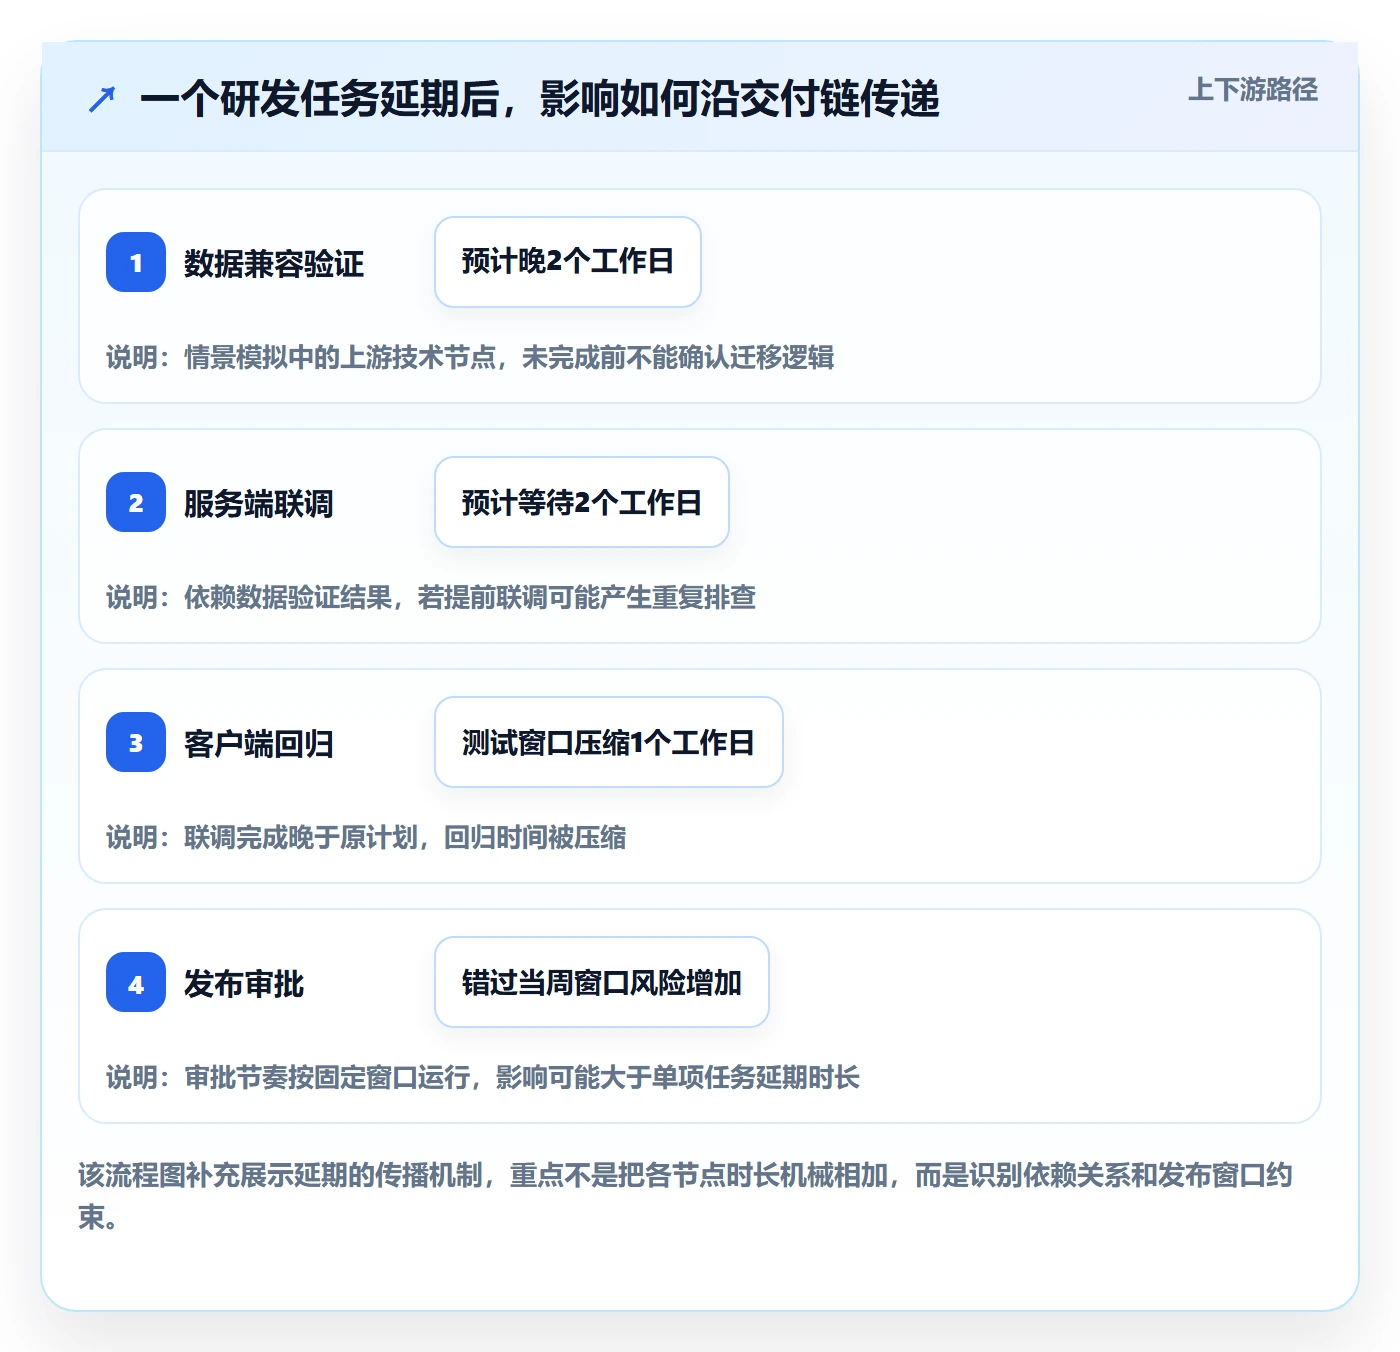Screen dimensions: 1400x1352
Task: Click step number 3 badge
Action: pos(136,742)
